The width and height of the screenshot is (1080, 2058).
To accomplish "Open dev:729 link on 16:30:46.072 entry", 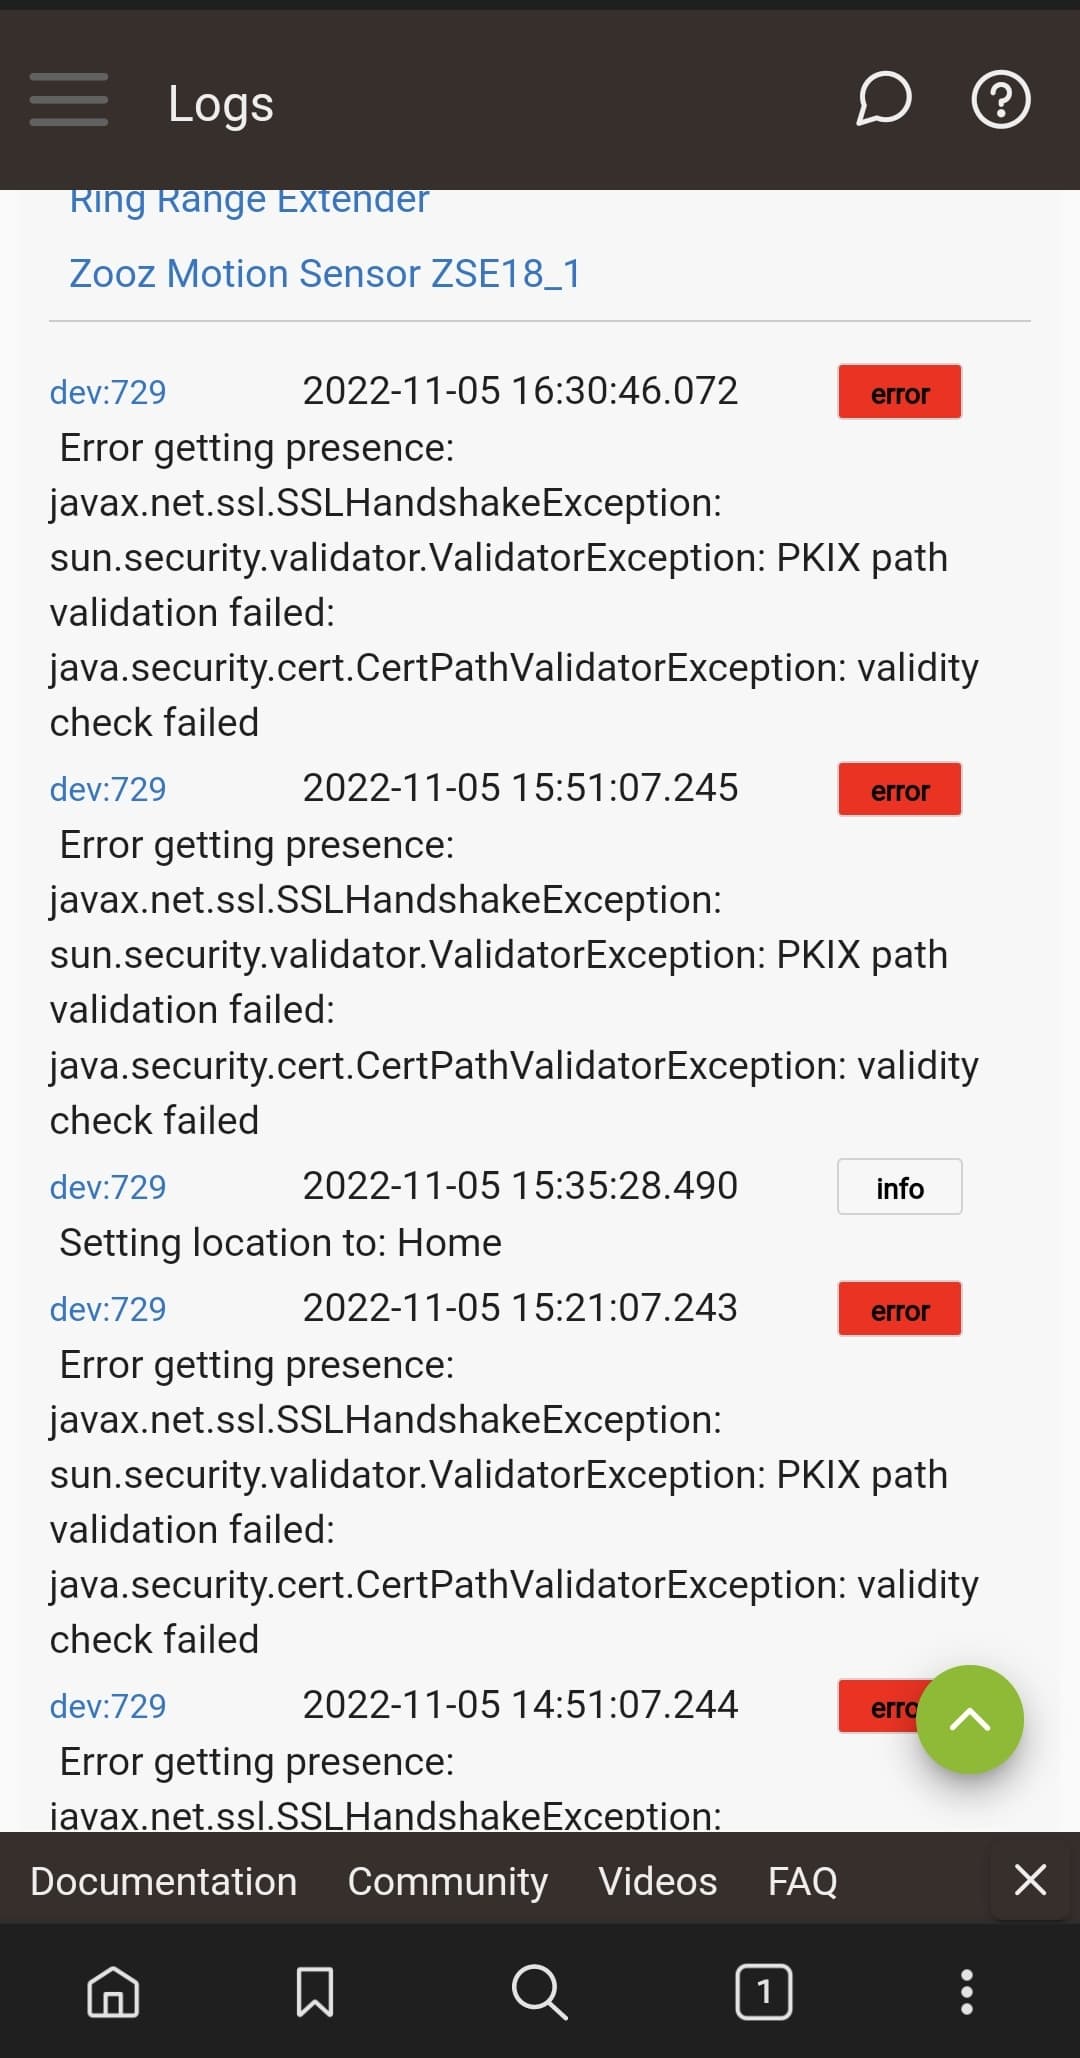I will coord(108,392).
